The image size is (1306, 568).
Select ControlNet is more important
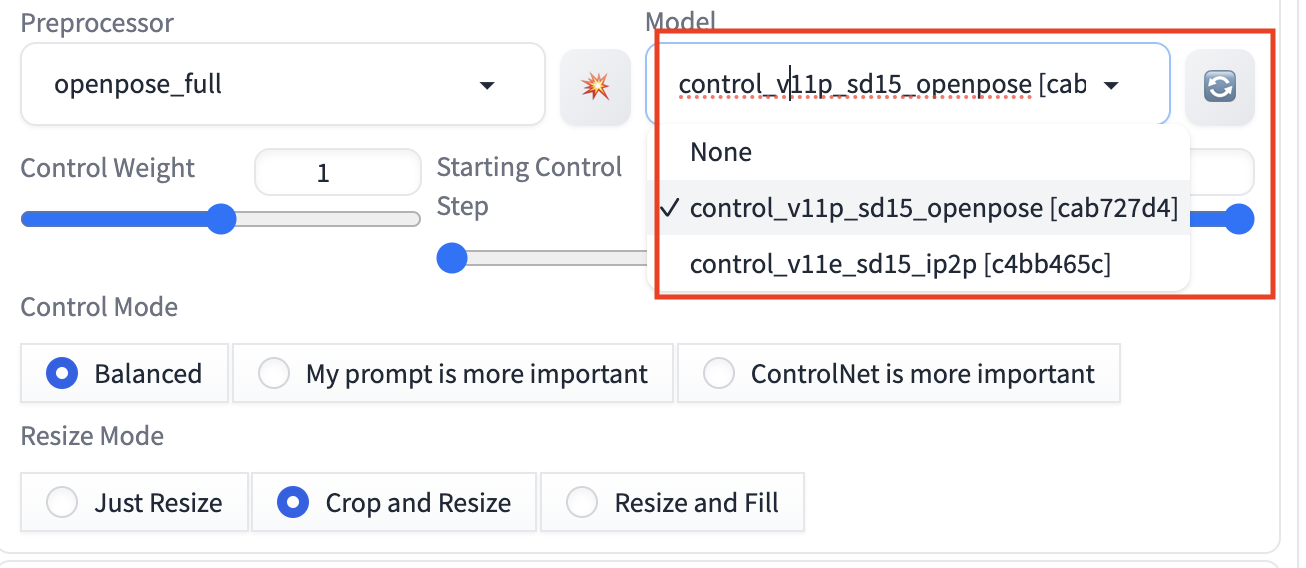pyautogui.click(x=719, y=374)
